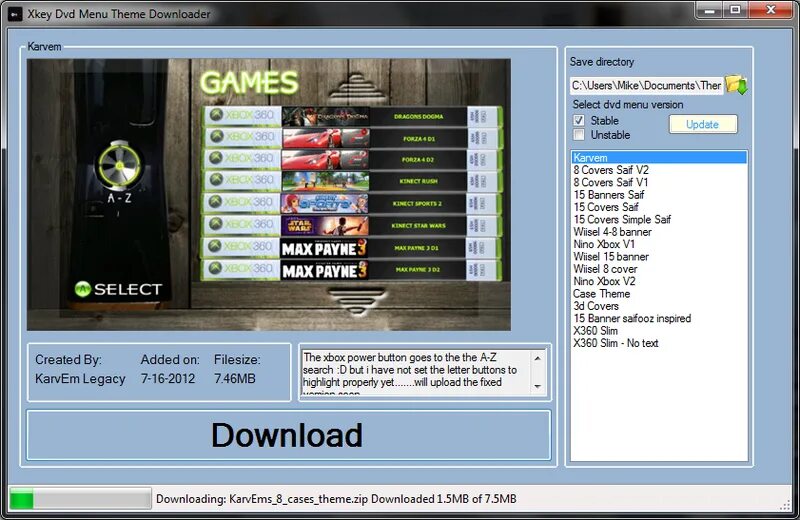Pick the Nino Xbox V1 theme
The height and width of the screenshot is (520, 800).
659,244
